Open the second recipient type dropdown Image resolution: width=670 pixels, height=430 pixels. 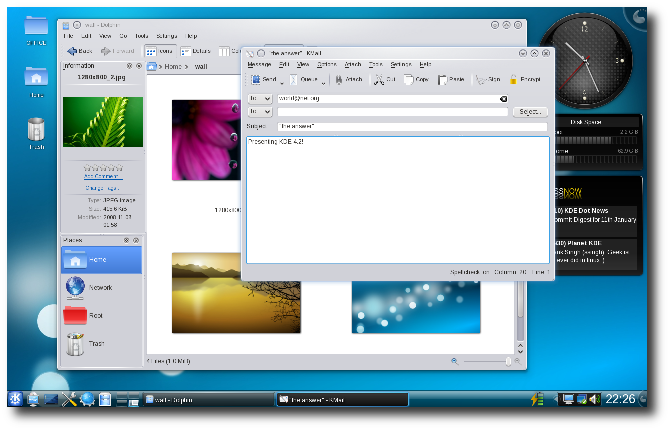[x=259, y=112]
